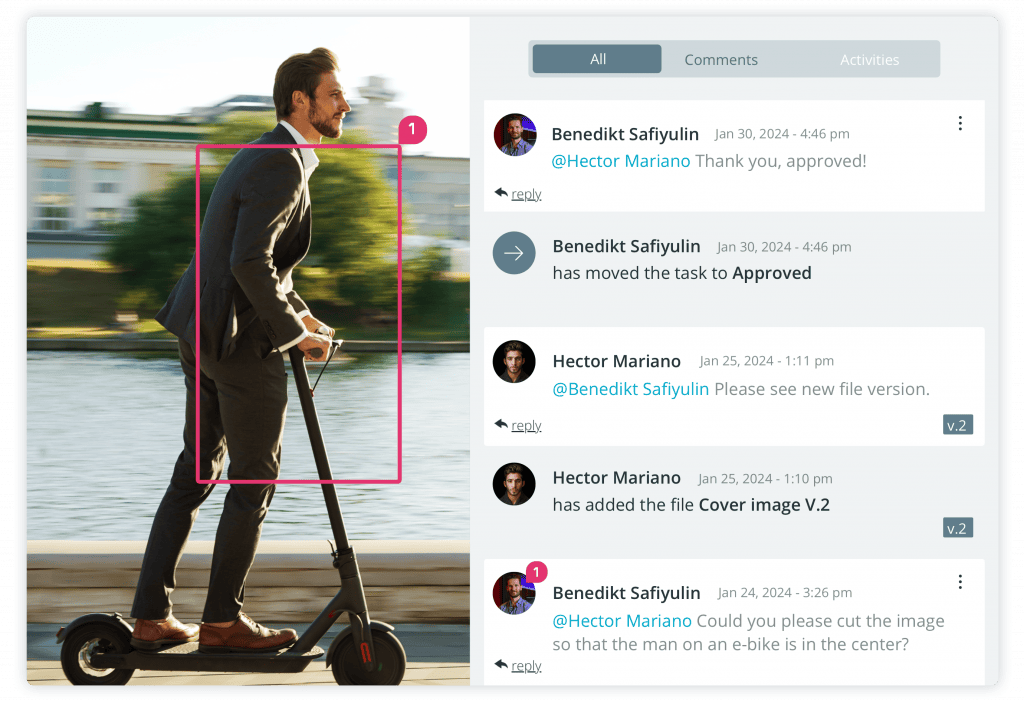The image size is (1024, 701).
Task: Select the All filter tab
Action: click(x=596, y=58)
